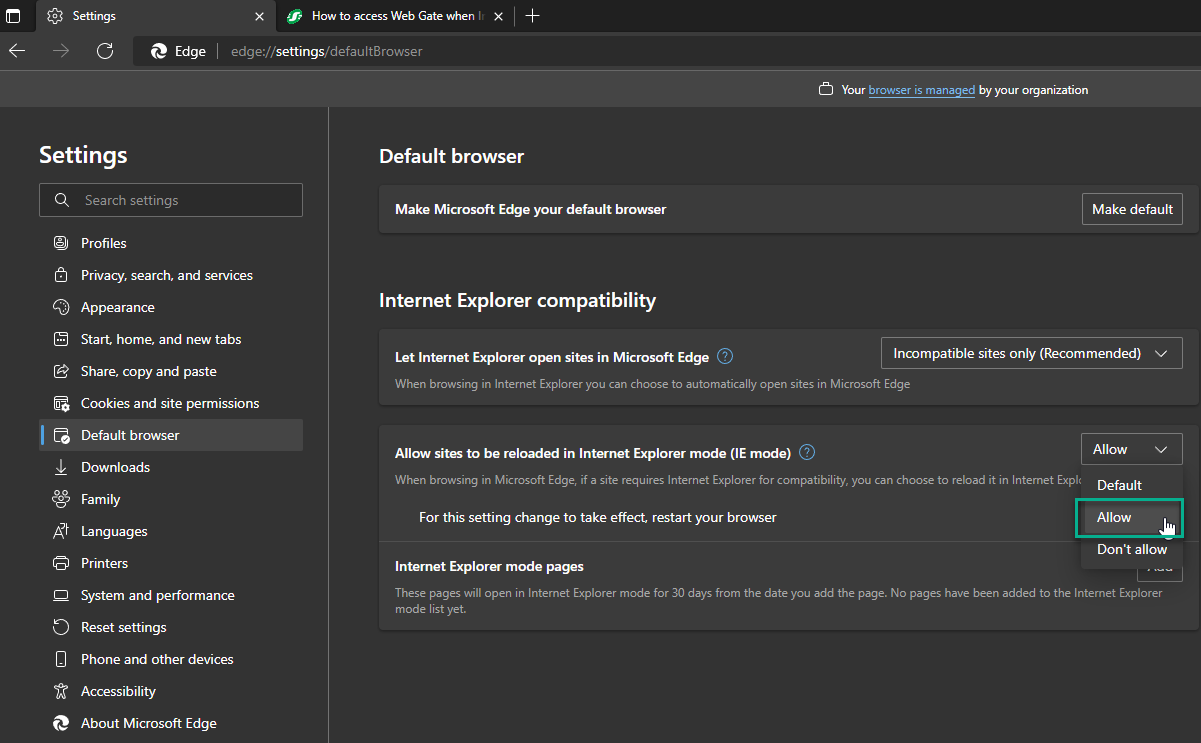Open a new tab with the plus button
The height and width of the screenshot is (743, 1201).
click(532, 16)
